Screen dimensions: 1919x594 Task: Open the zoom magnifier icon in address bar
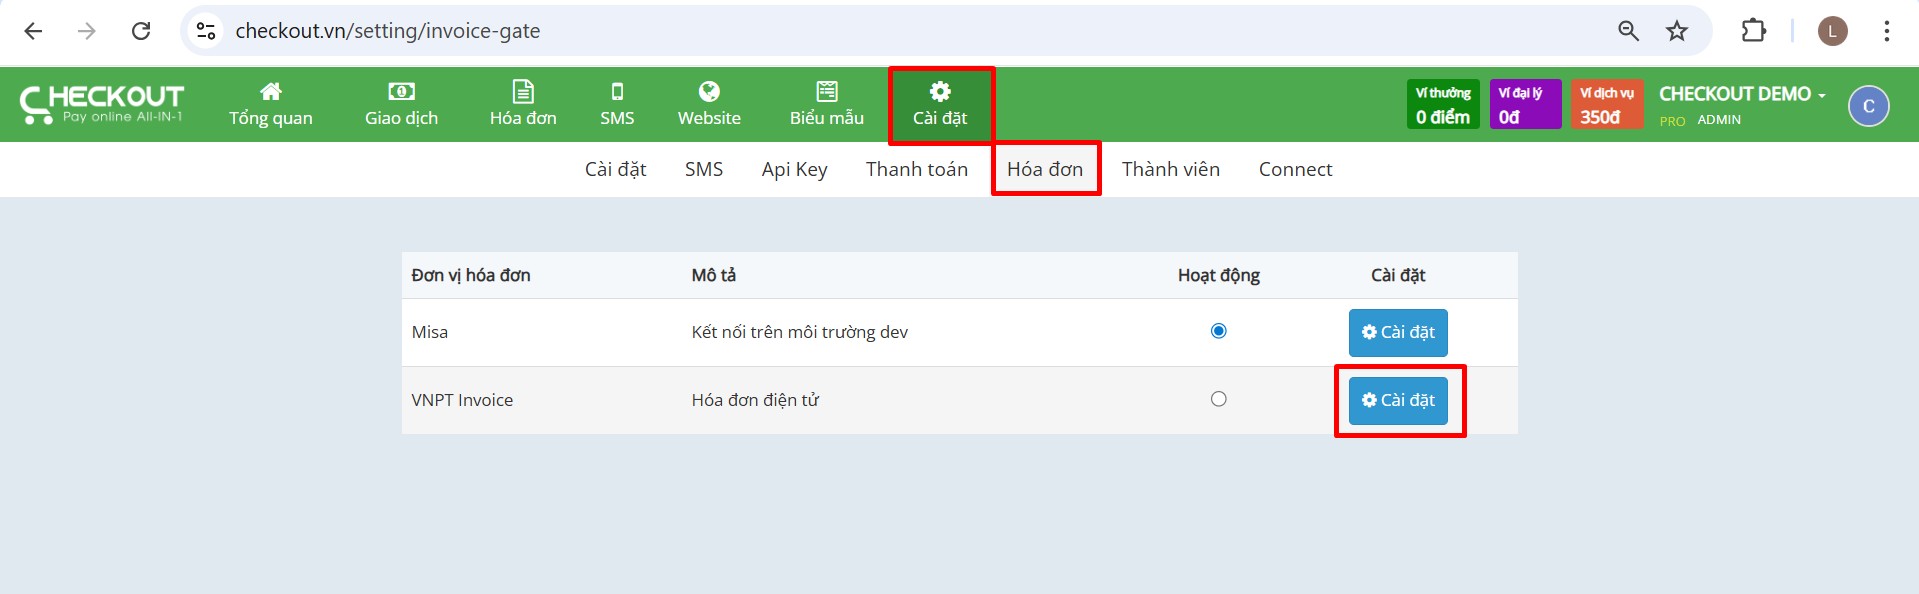[x=1628, y=31]
